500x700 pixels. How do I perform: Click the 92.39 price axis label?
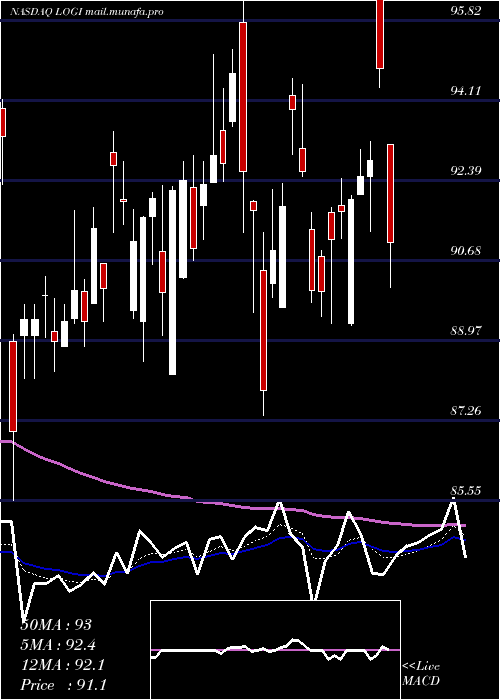[x=466, y=171]
